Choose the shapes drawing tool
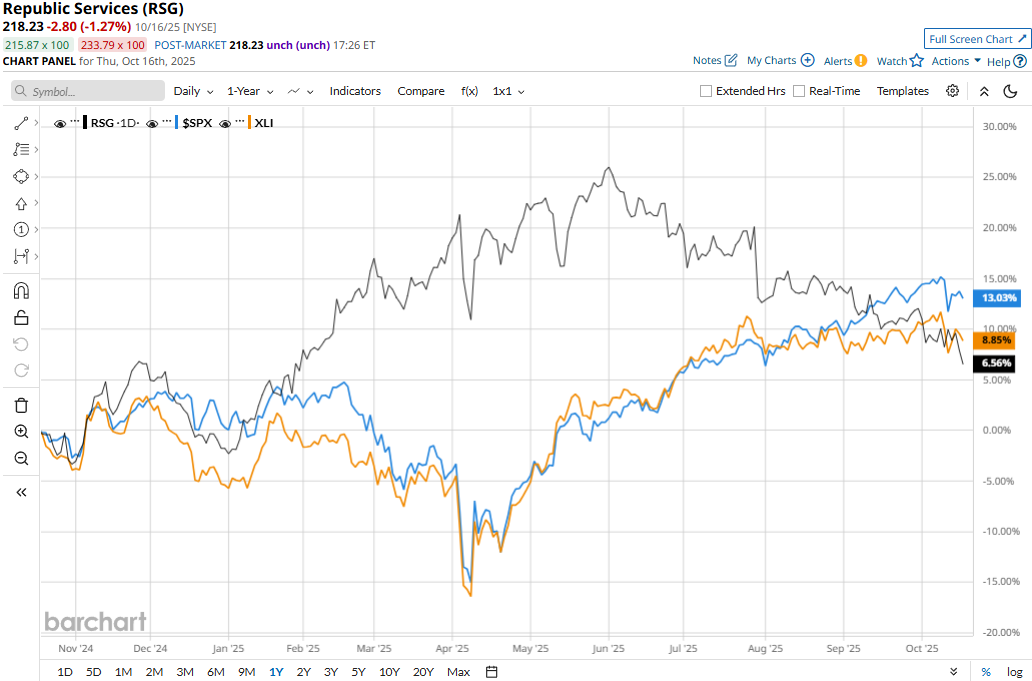Image resolution: width=1032 pixels, height=681 pixels. [x=21, y=176]
